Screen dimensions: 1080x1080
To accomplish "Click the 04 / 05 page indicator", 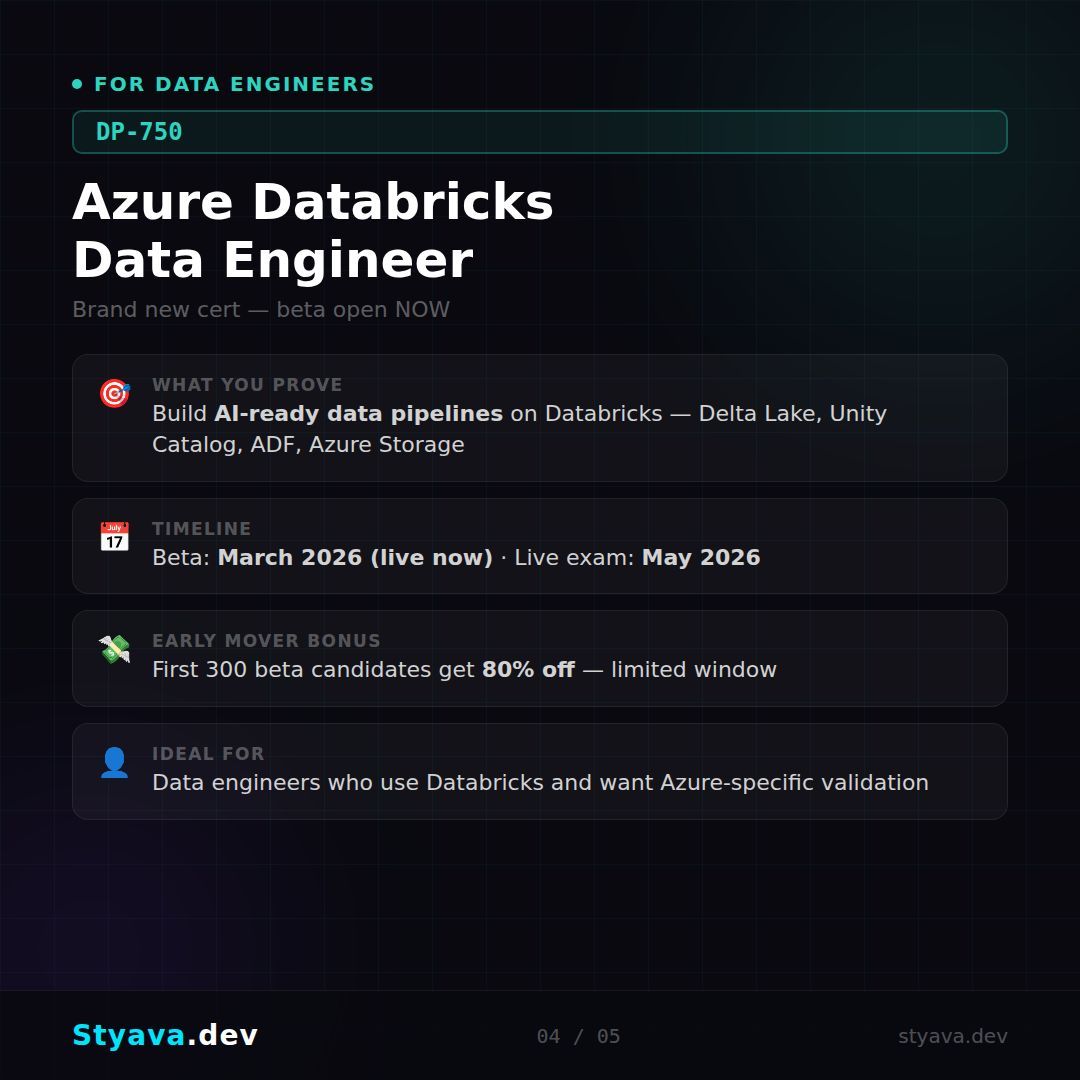I will tap(579, 1036).
